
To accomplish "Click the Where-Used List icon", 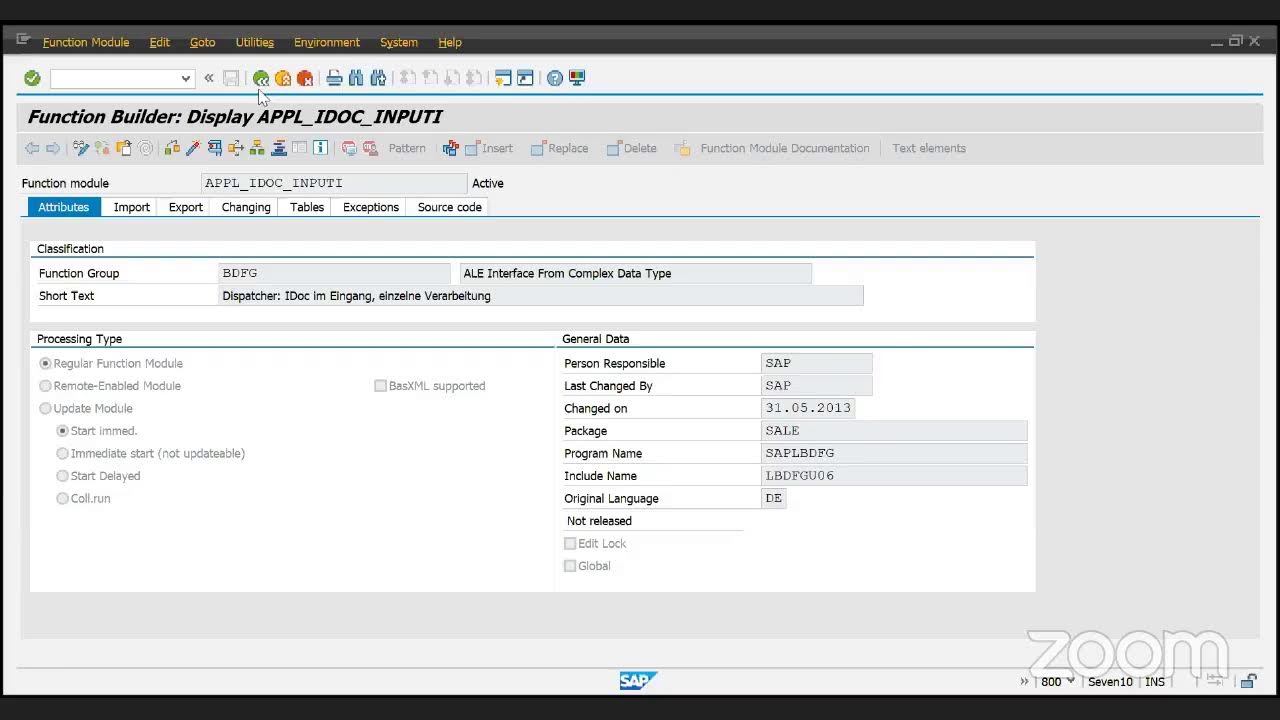I will [236, 148].
